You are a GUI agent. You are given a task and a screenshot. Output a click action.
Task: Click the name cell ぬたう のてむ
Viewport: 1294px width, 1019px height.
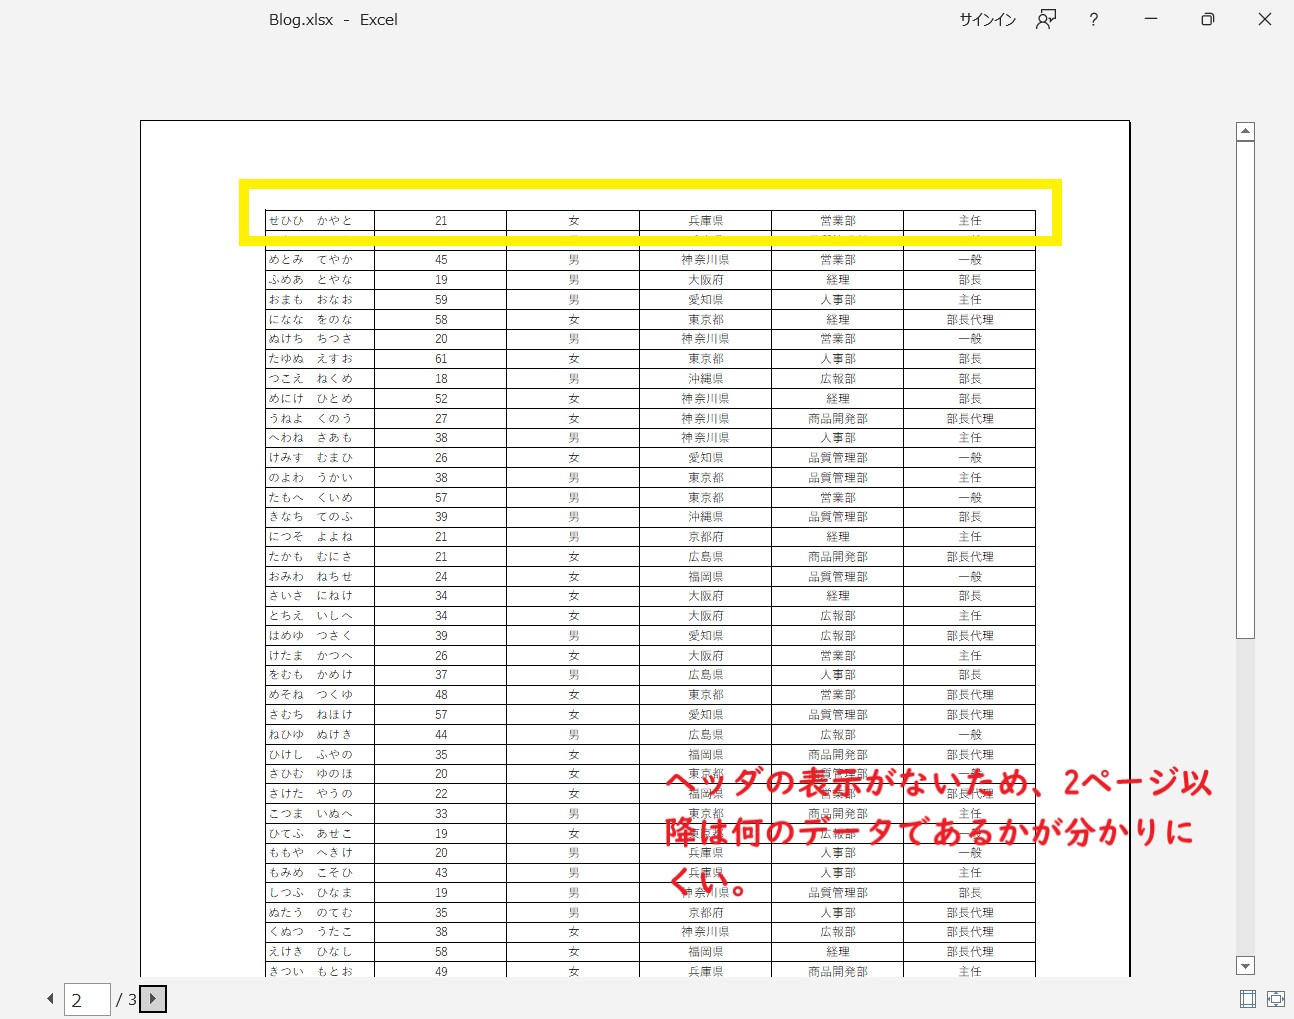(320, 913)
